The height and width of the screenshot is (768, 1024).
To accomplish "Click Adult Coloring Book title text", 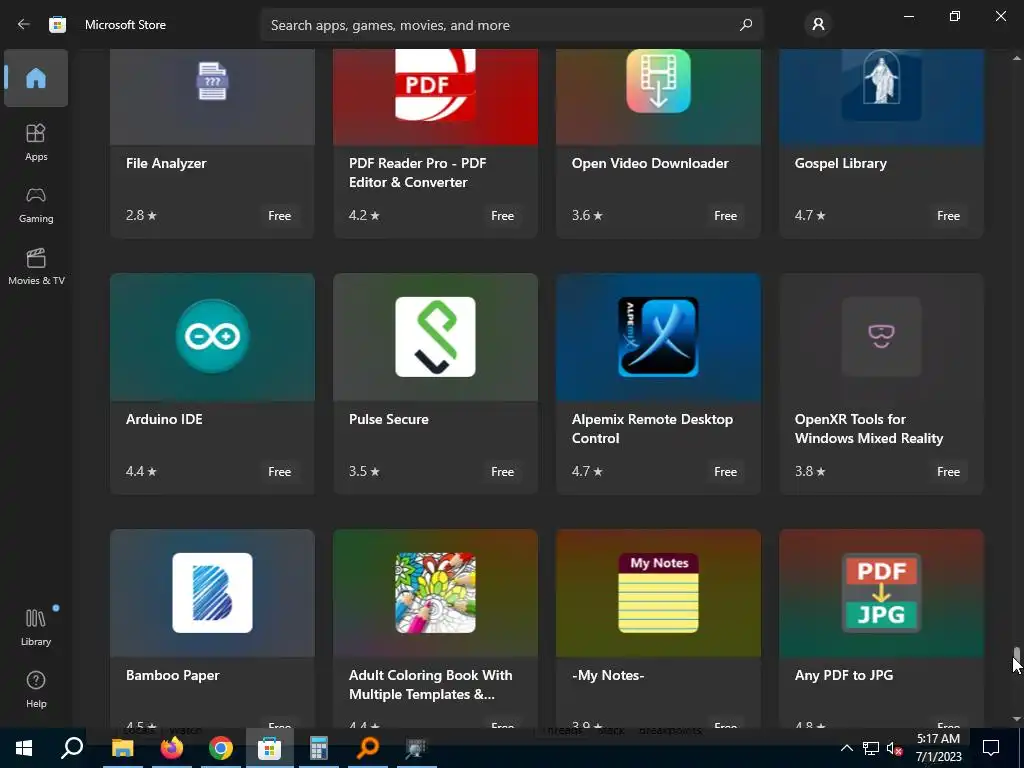I will click(x=430, y=684).
